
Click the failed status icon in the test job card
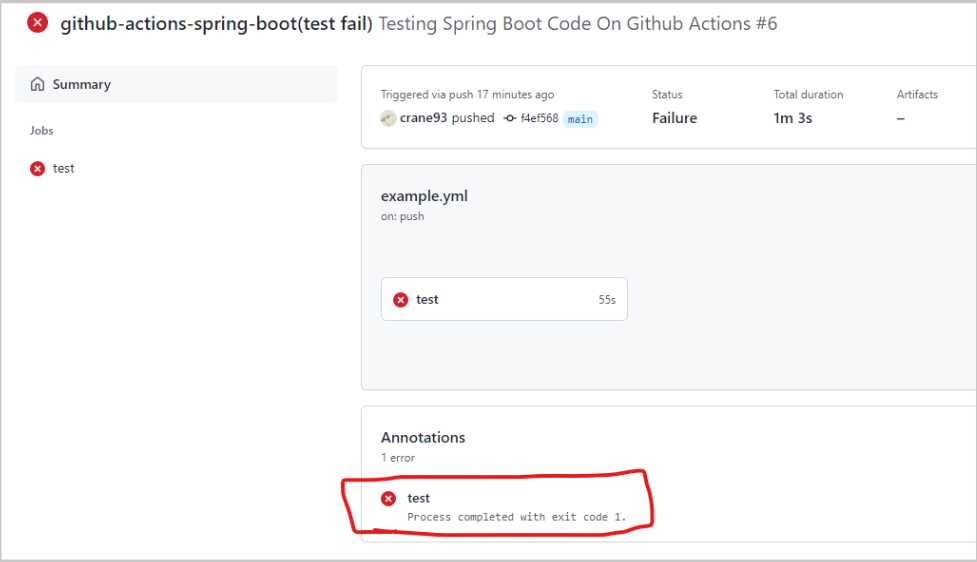point(401,299)
